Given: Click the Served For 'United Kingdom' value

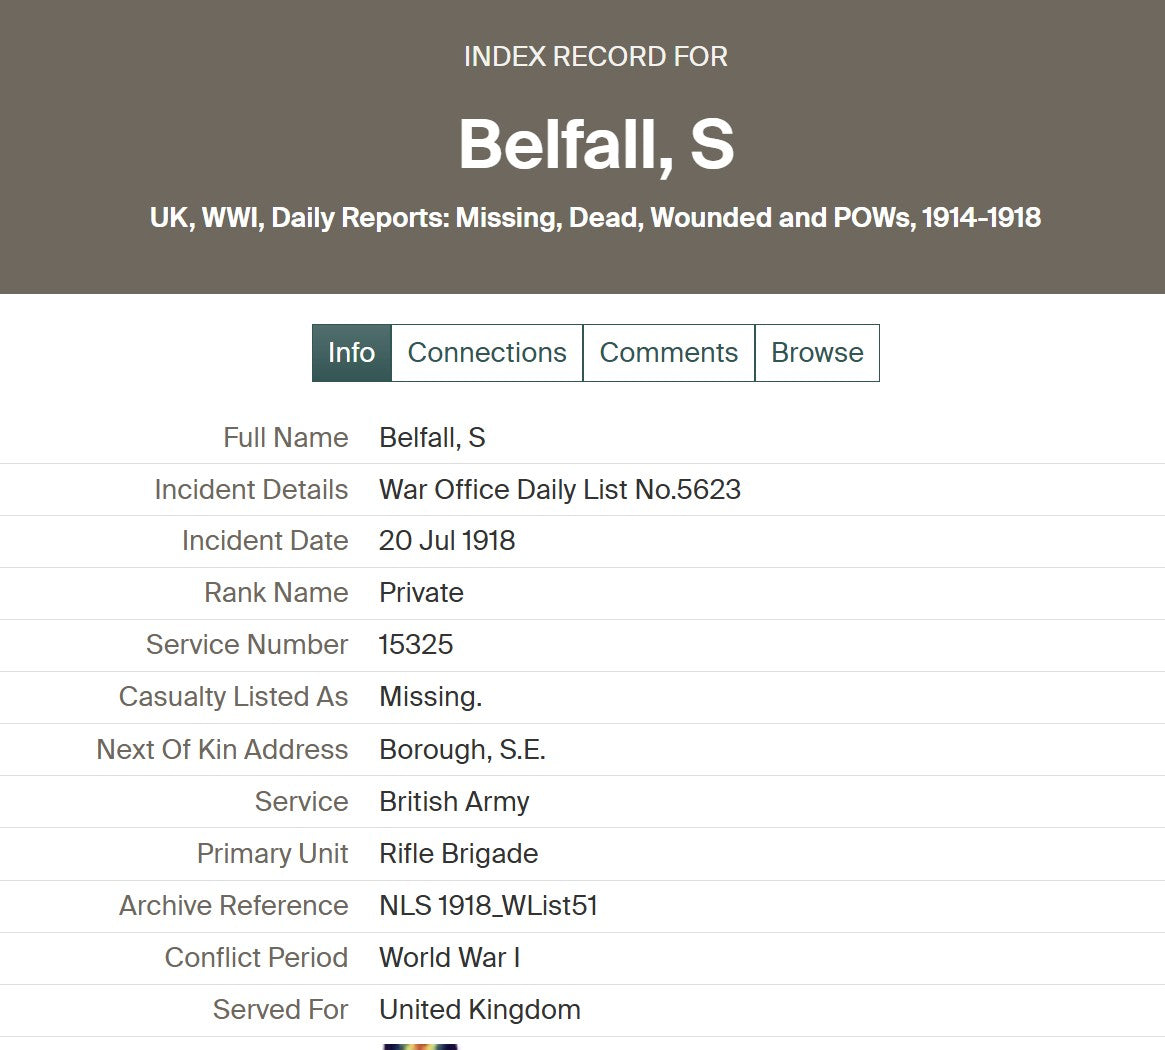Looking at the screenshot, I should 480,1010.
